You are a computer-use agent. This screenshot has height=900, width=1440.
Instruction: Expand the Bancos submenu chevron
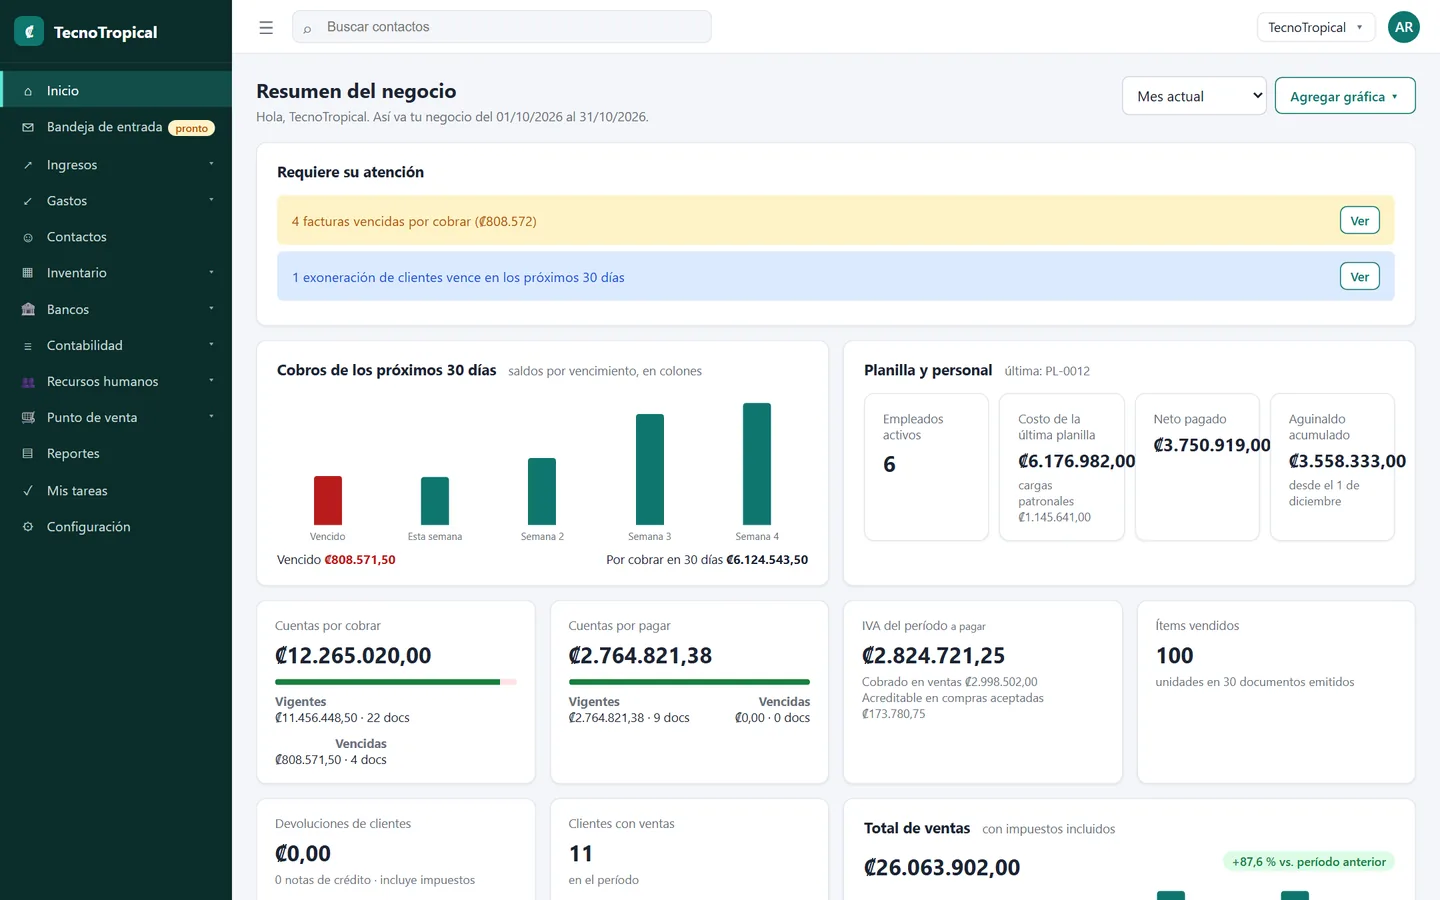[x=211, y=309]
